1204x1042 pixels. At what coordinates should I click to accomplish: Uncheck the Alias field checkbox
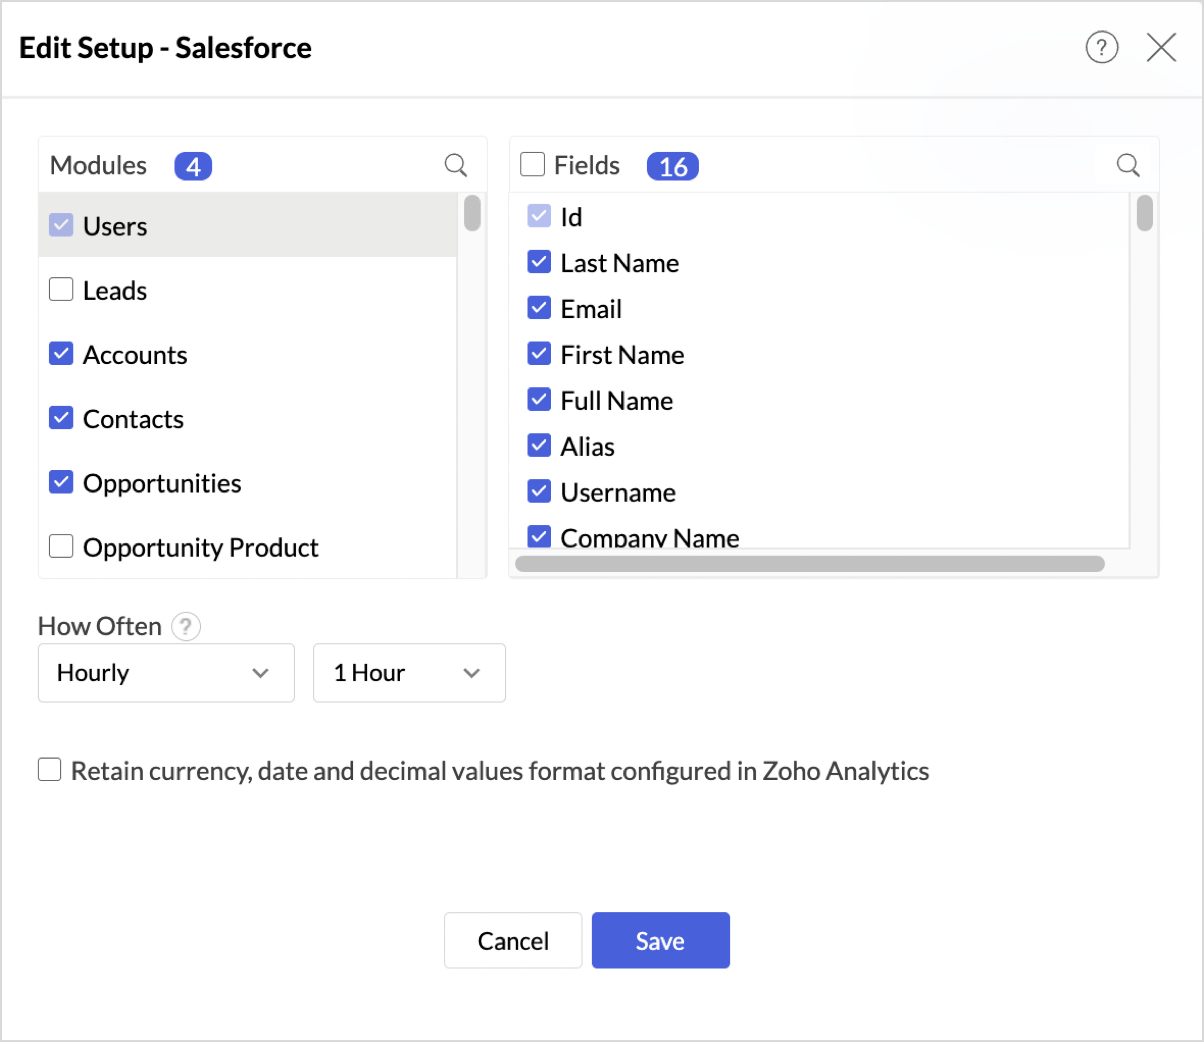539,445
